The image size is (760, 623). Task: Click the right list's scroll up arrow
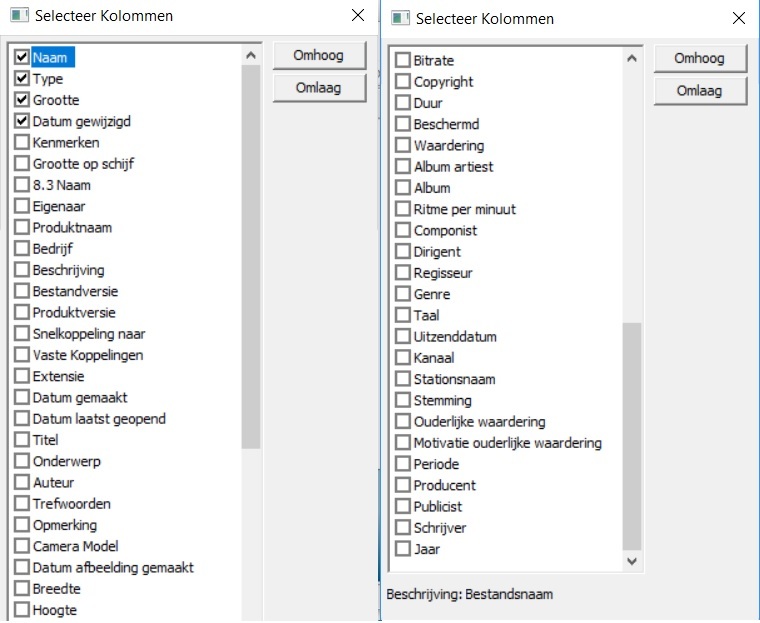click(x=632, y=58)
